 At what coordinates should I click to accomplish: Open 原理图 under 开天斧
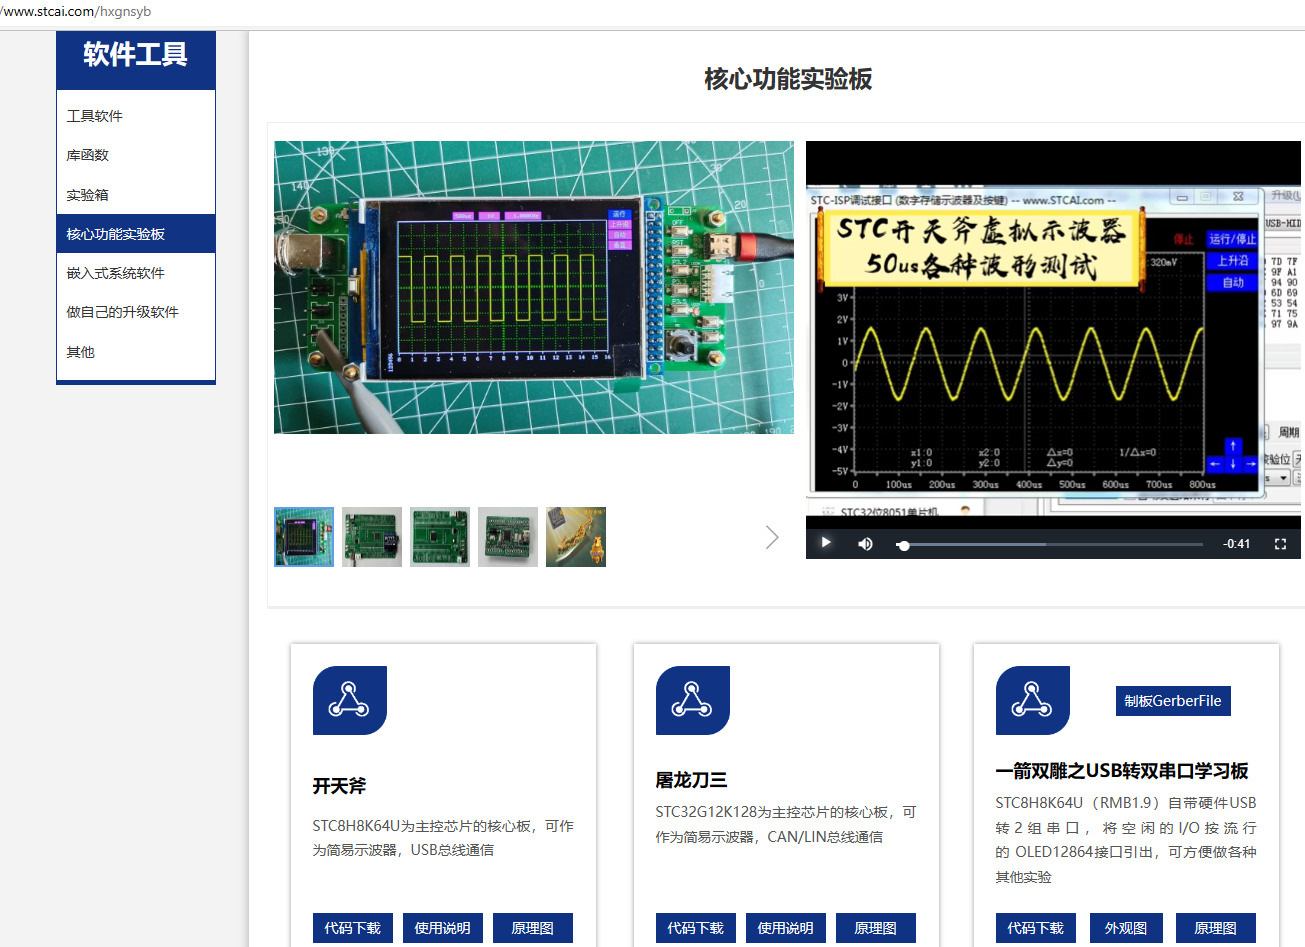tap(532, 928)
